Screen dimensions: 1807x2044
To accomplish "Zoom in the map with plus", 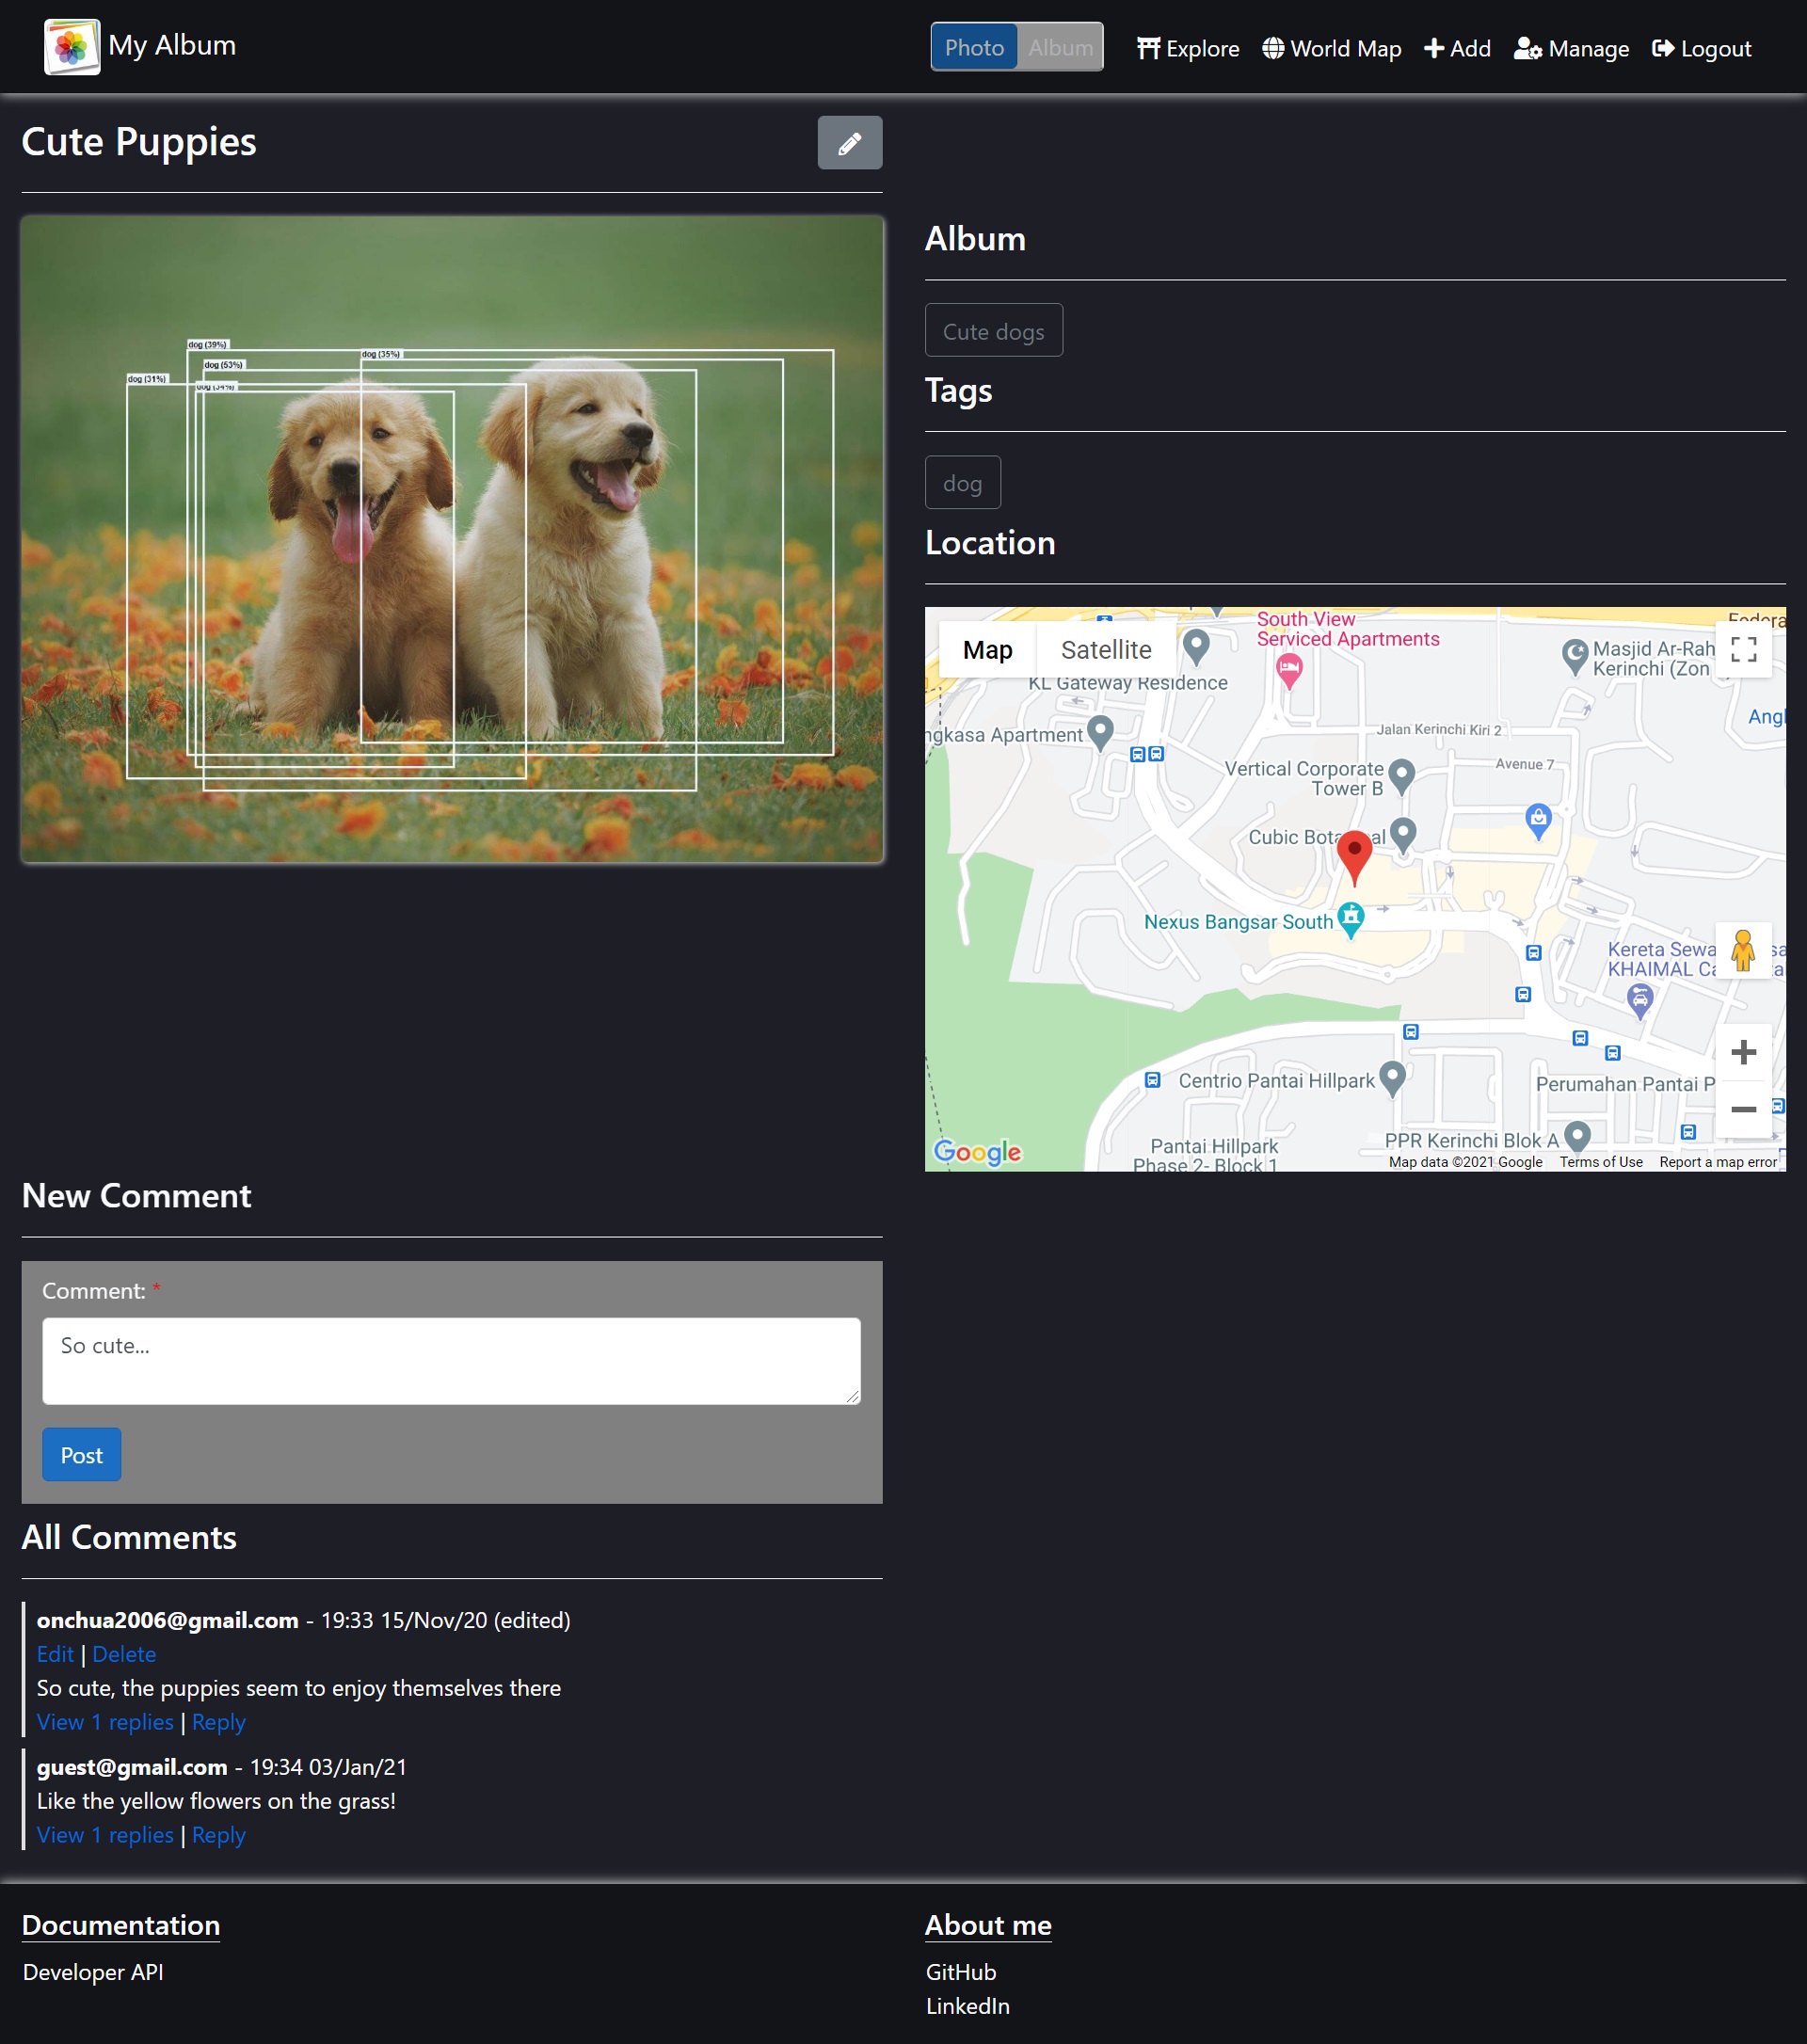I will (x=1743, y=1052).
